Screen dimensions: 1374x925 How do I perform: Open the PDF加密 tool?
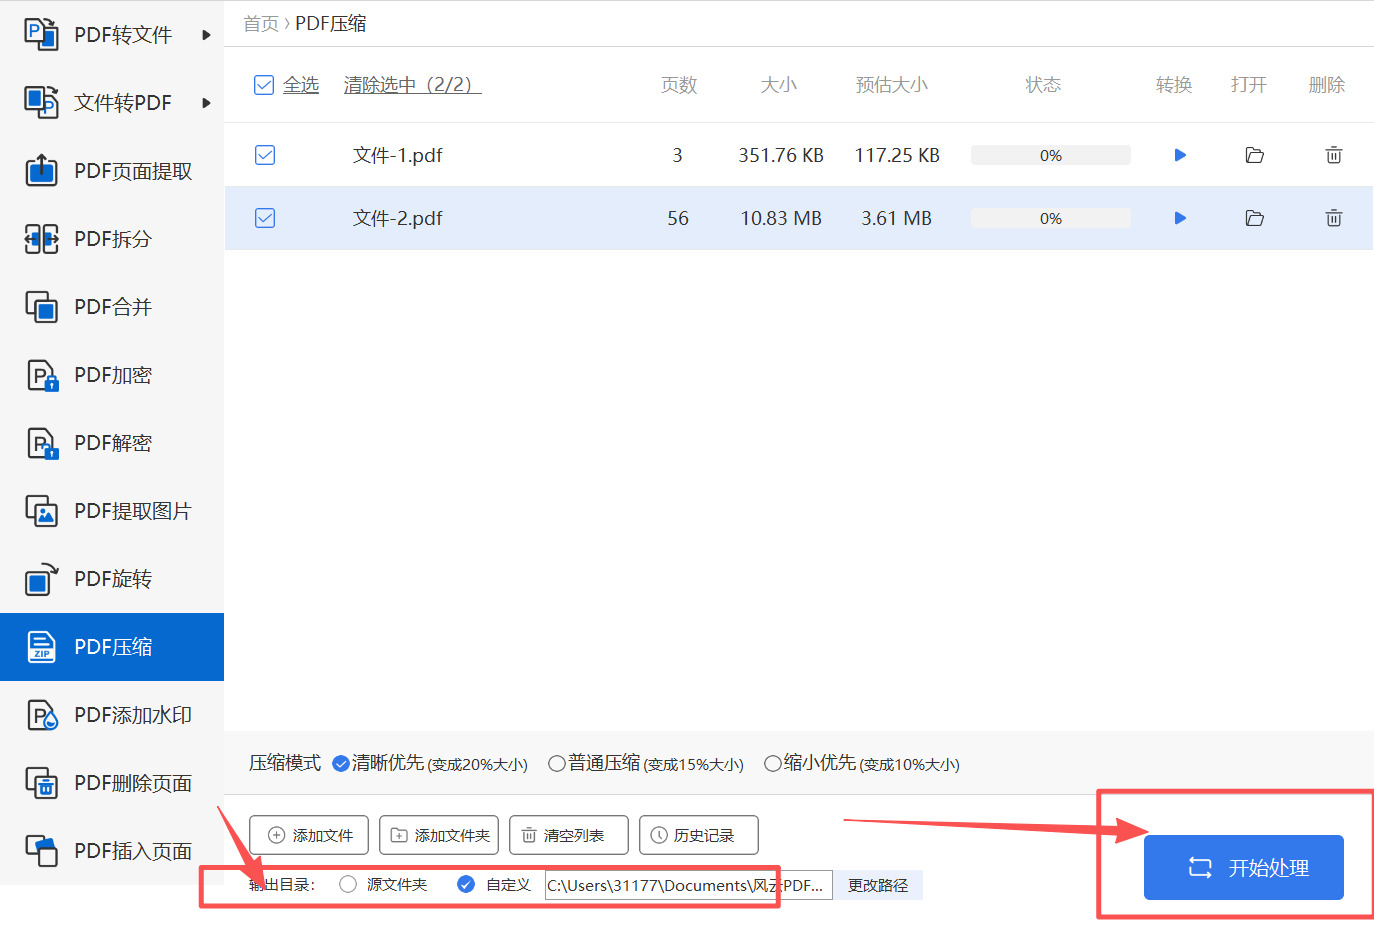click(x=110, y=375)
